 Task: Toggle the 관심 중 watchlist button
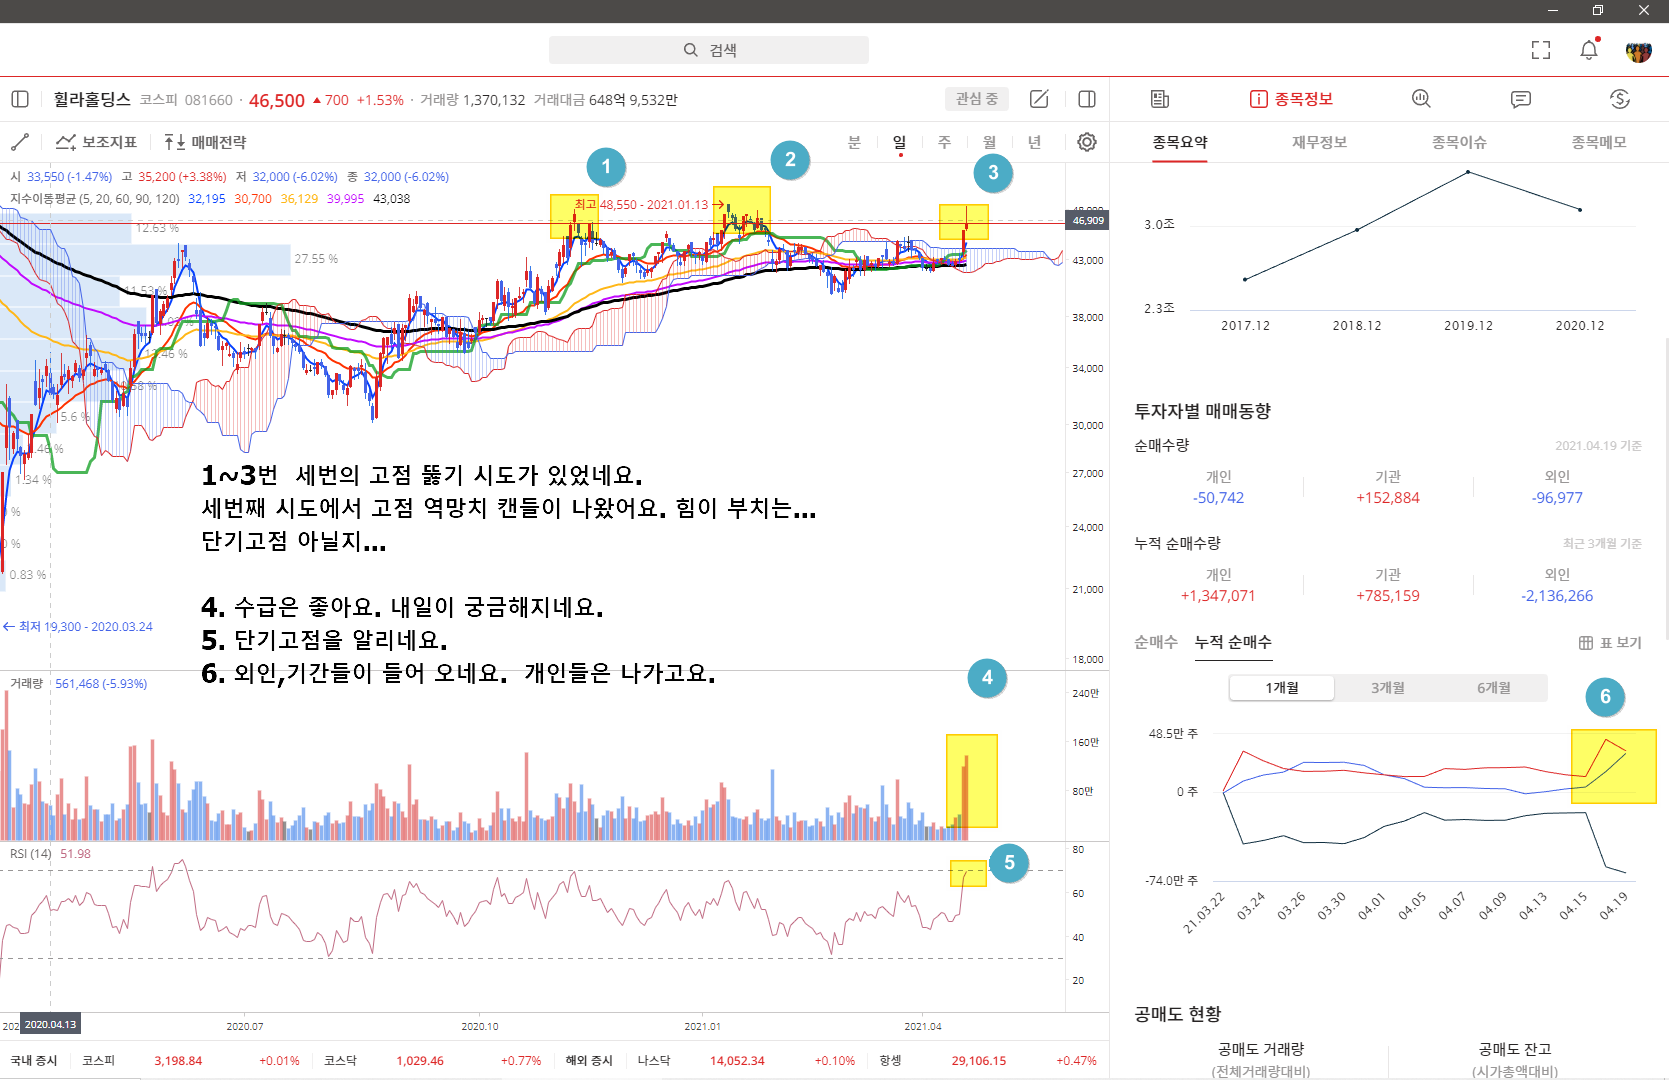[x=977, y=99]
